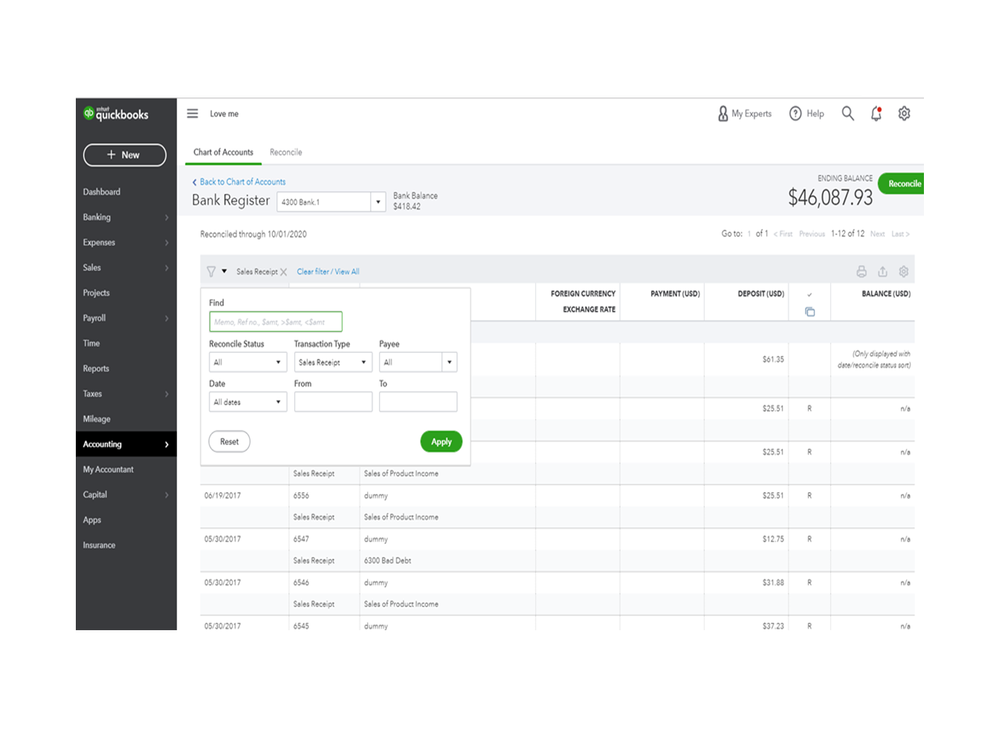
Task: Click the Next page link
Action: pyautogui.click(x=877, y=234)
